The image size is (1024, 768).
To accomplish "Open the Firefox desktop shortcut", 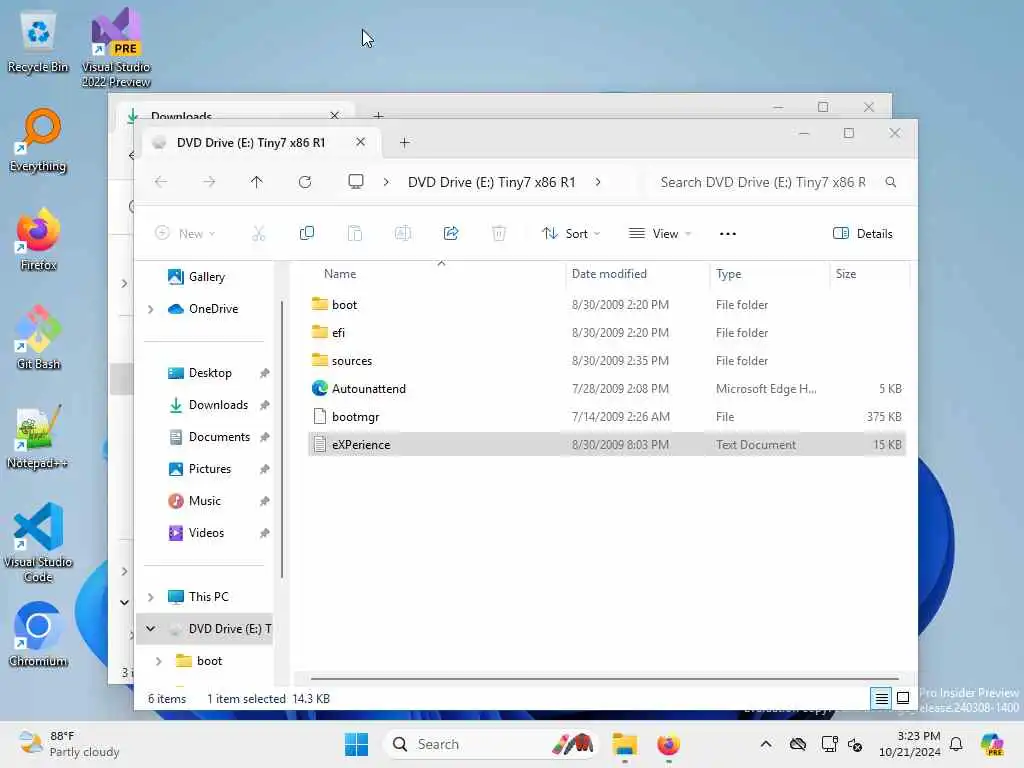I will (x=38, y=240).
